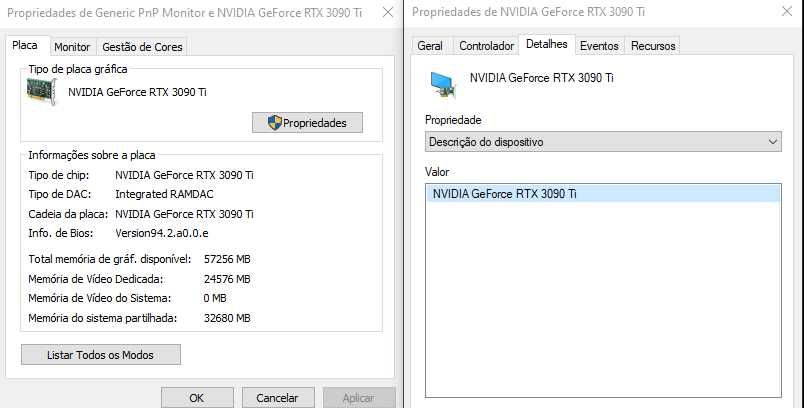Click the graphics card icon in Placa tab
This screenshot has height=408, width=804.
point(41,91)
